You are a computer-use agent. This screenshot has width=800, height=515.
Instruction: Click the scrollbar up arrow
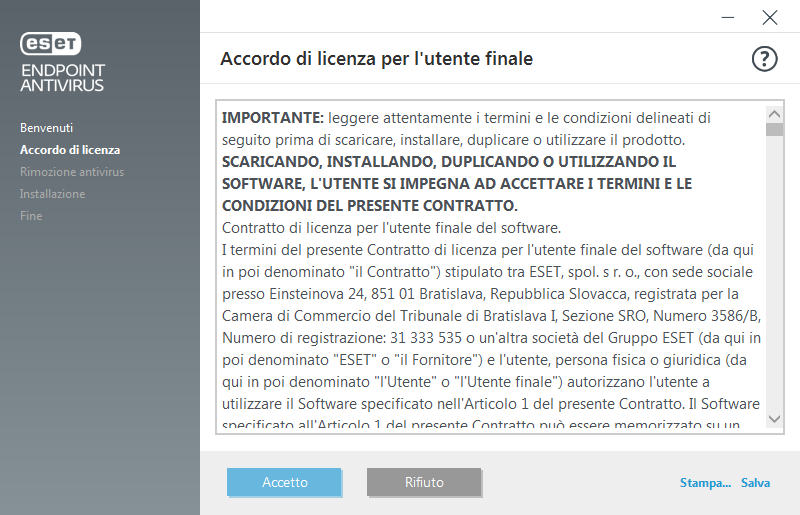(x=774, y=114)
